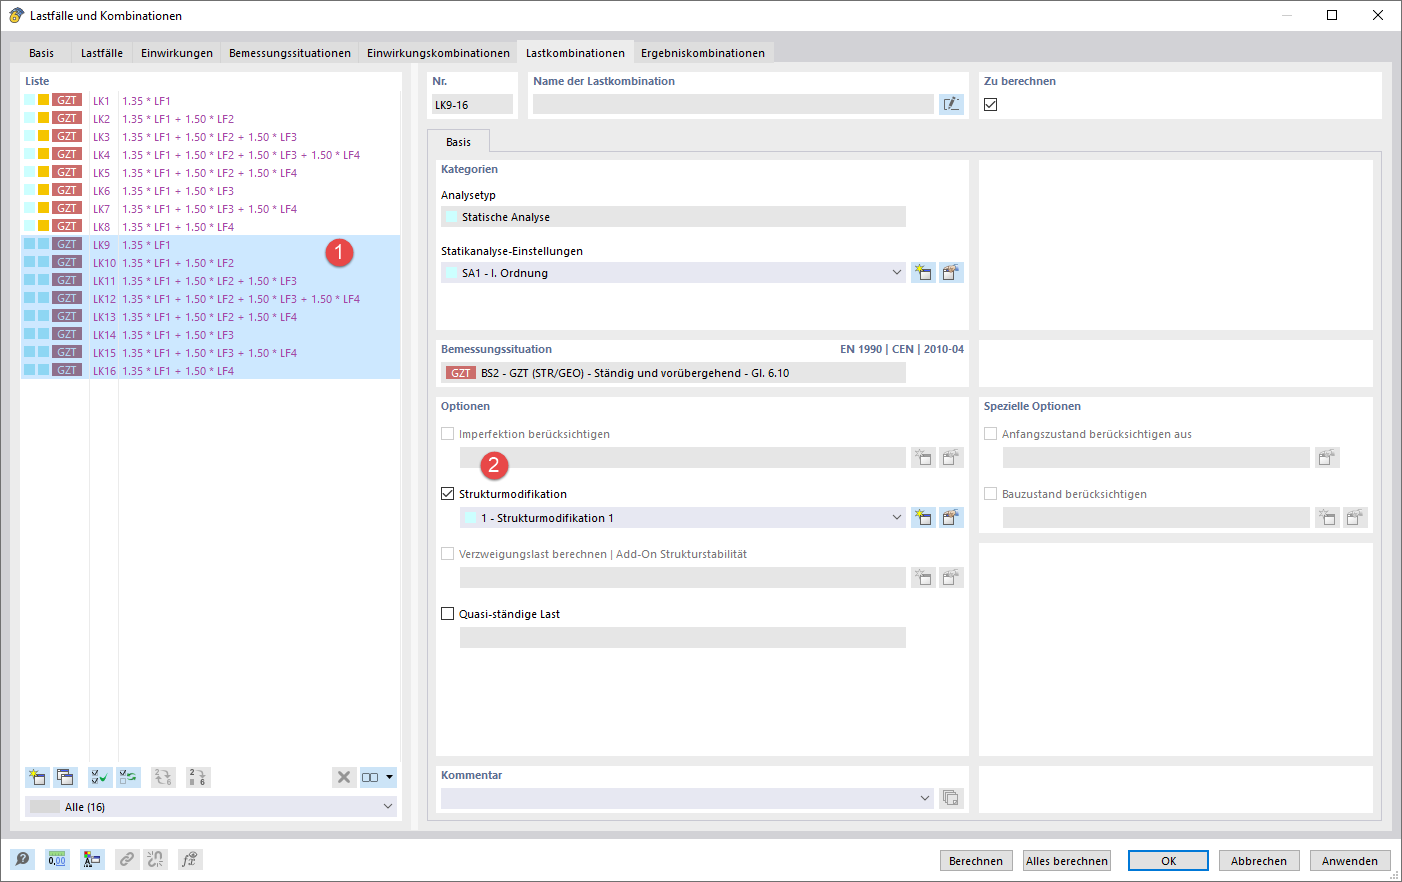Click the edit Strukturmodifikation 1 icon
Image resolution: width=1402 pixels, height=882 pixels.
(x=951, y=517)
